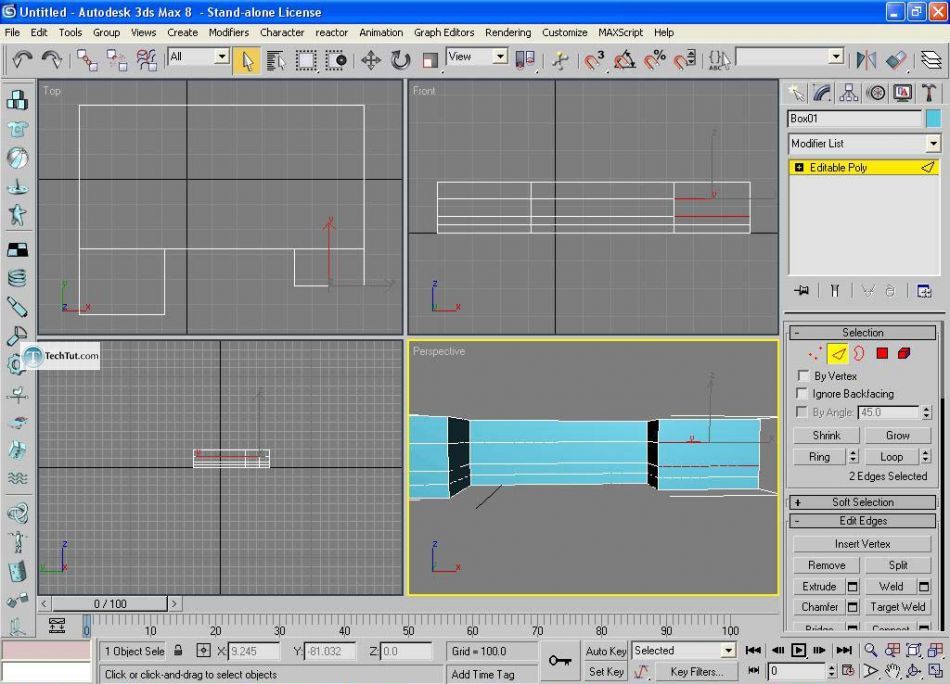
Task: Toggle the Key Mode icon
Action: (x=753, y=671)
